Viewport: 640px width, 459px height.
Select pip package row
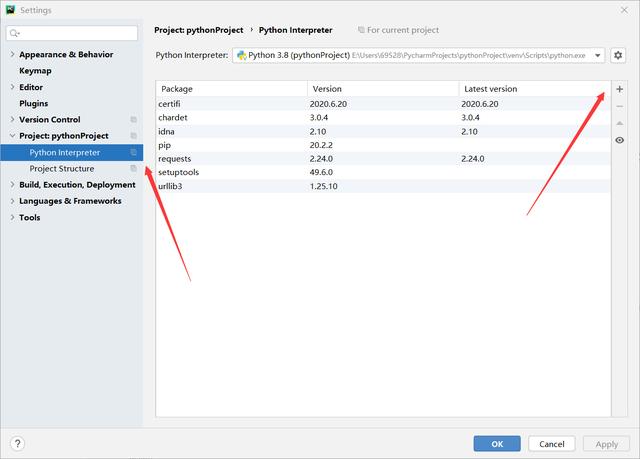click(383, 145)
